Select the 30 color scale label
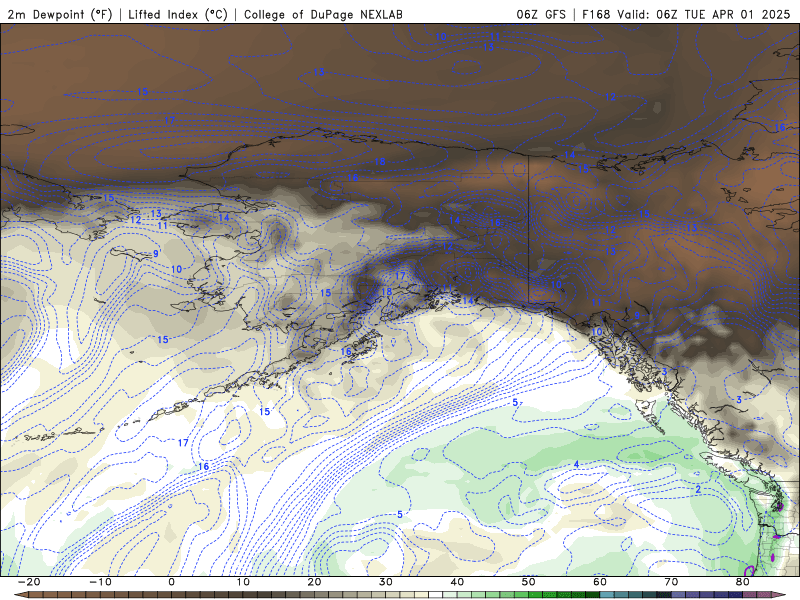This screenshot has height=600, width=800. point(386,582)
